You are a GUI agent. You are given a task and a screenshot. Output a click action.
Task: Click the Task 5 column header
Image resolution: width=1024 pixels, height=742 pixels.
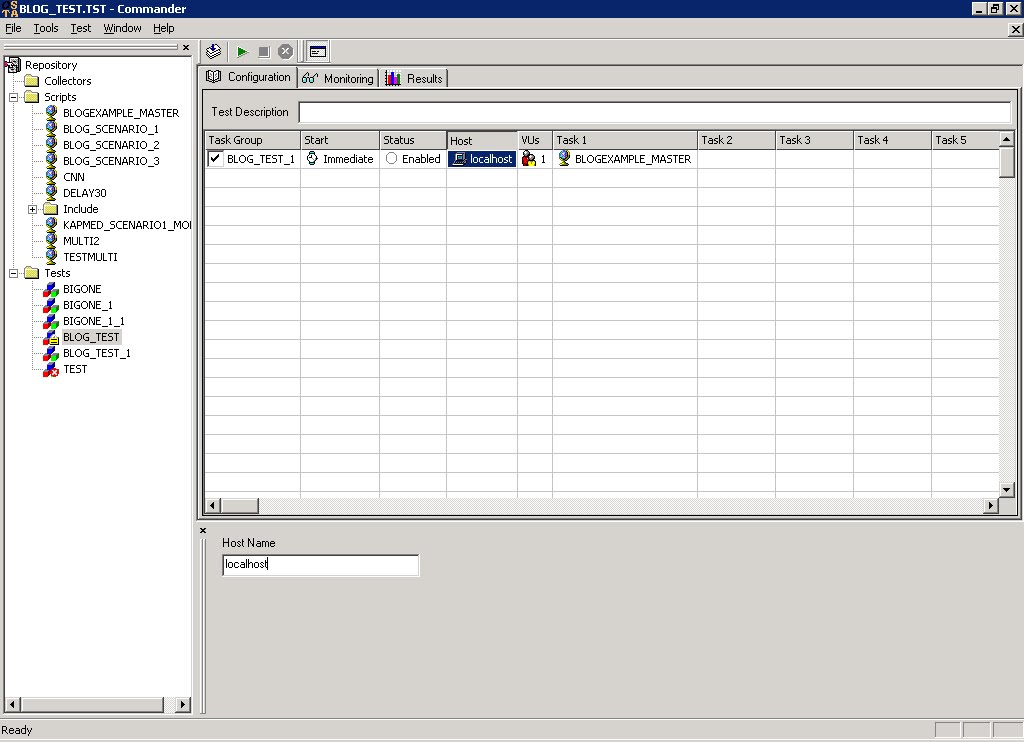tap(965, 140)
